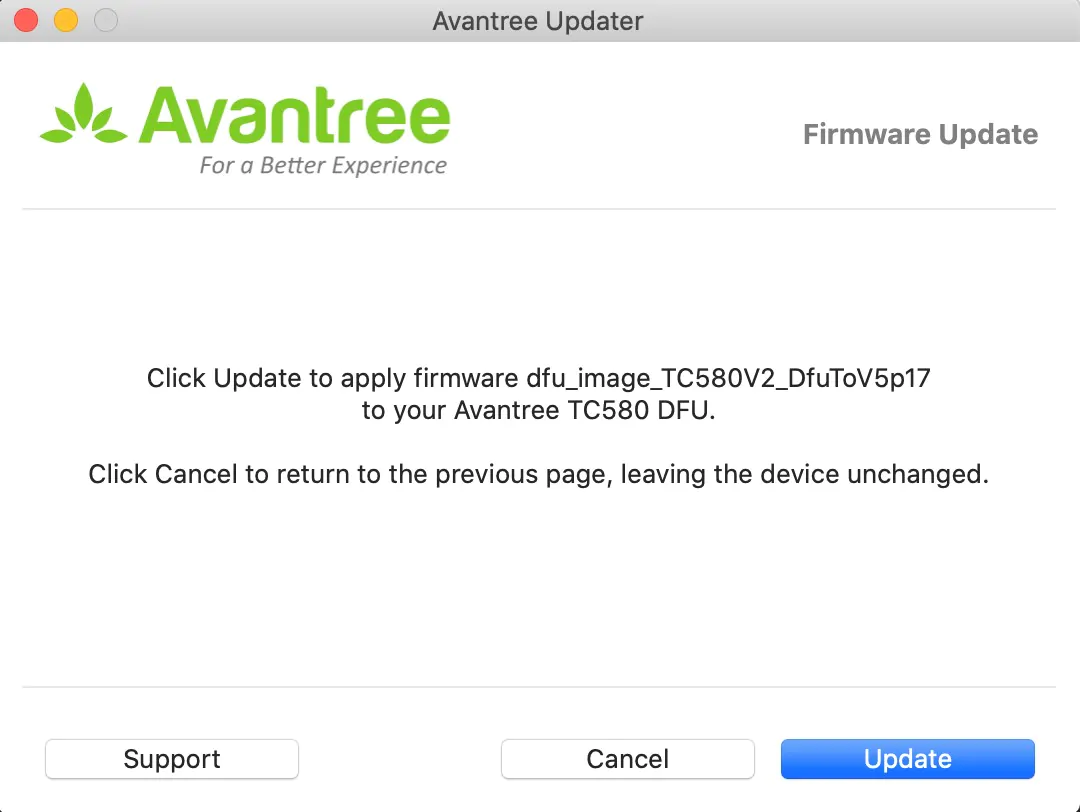Image resolution: width=1080 pixels, height=812 pixels.
Task: Click the "Firmware Update" heading
Action: 920,135
